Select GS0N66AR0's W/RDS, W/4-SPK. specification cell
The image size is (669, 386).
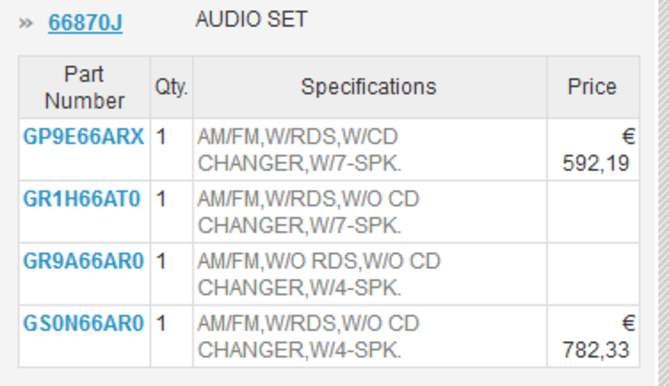click(369, 337)
